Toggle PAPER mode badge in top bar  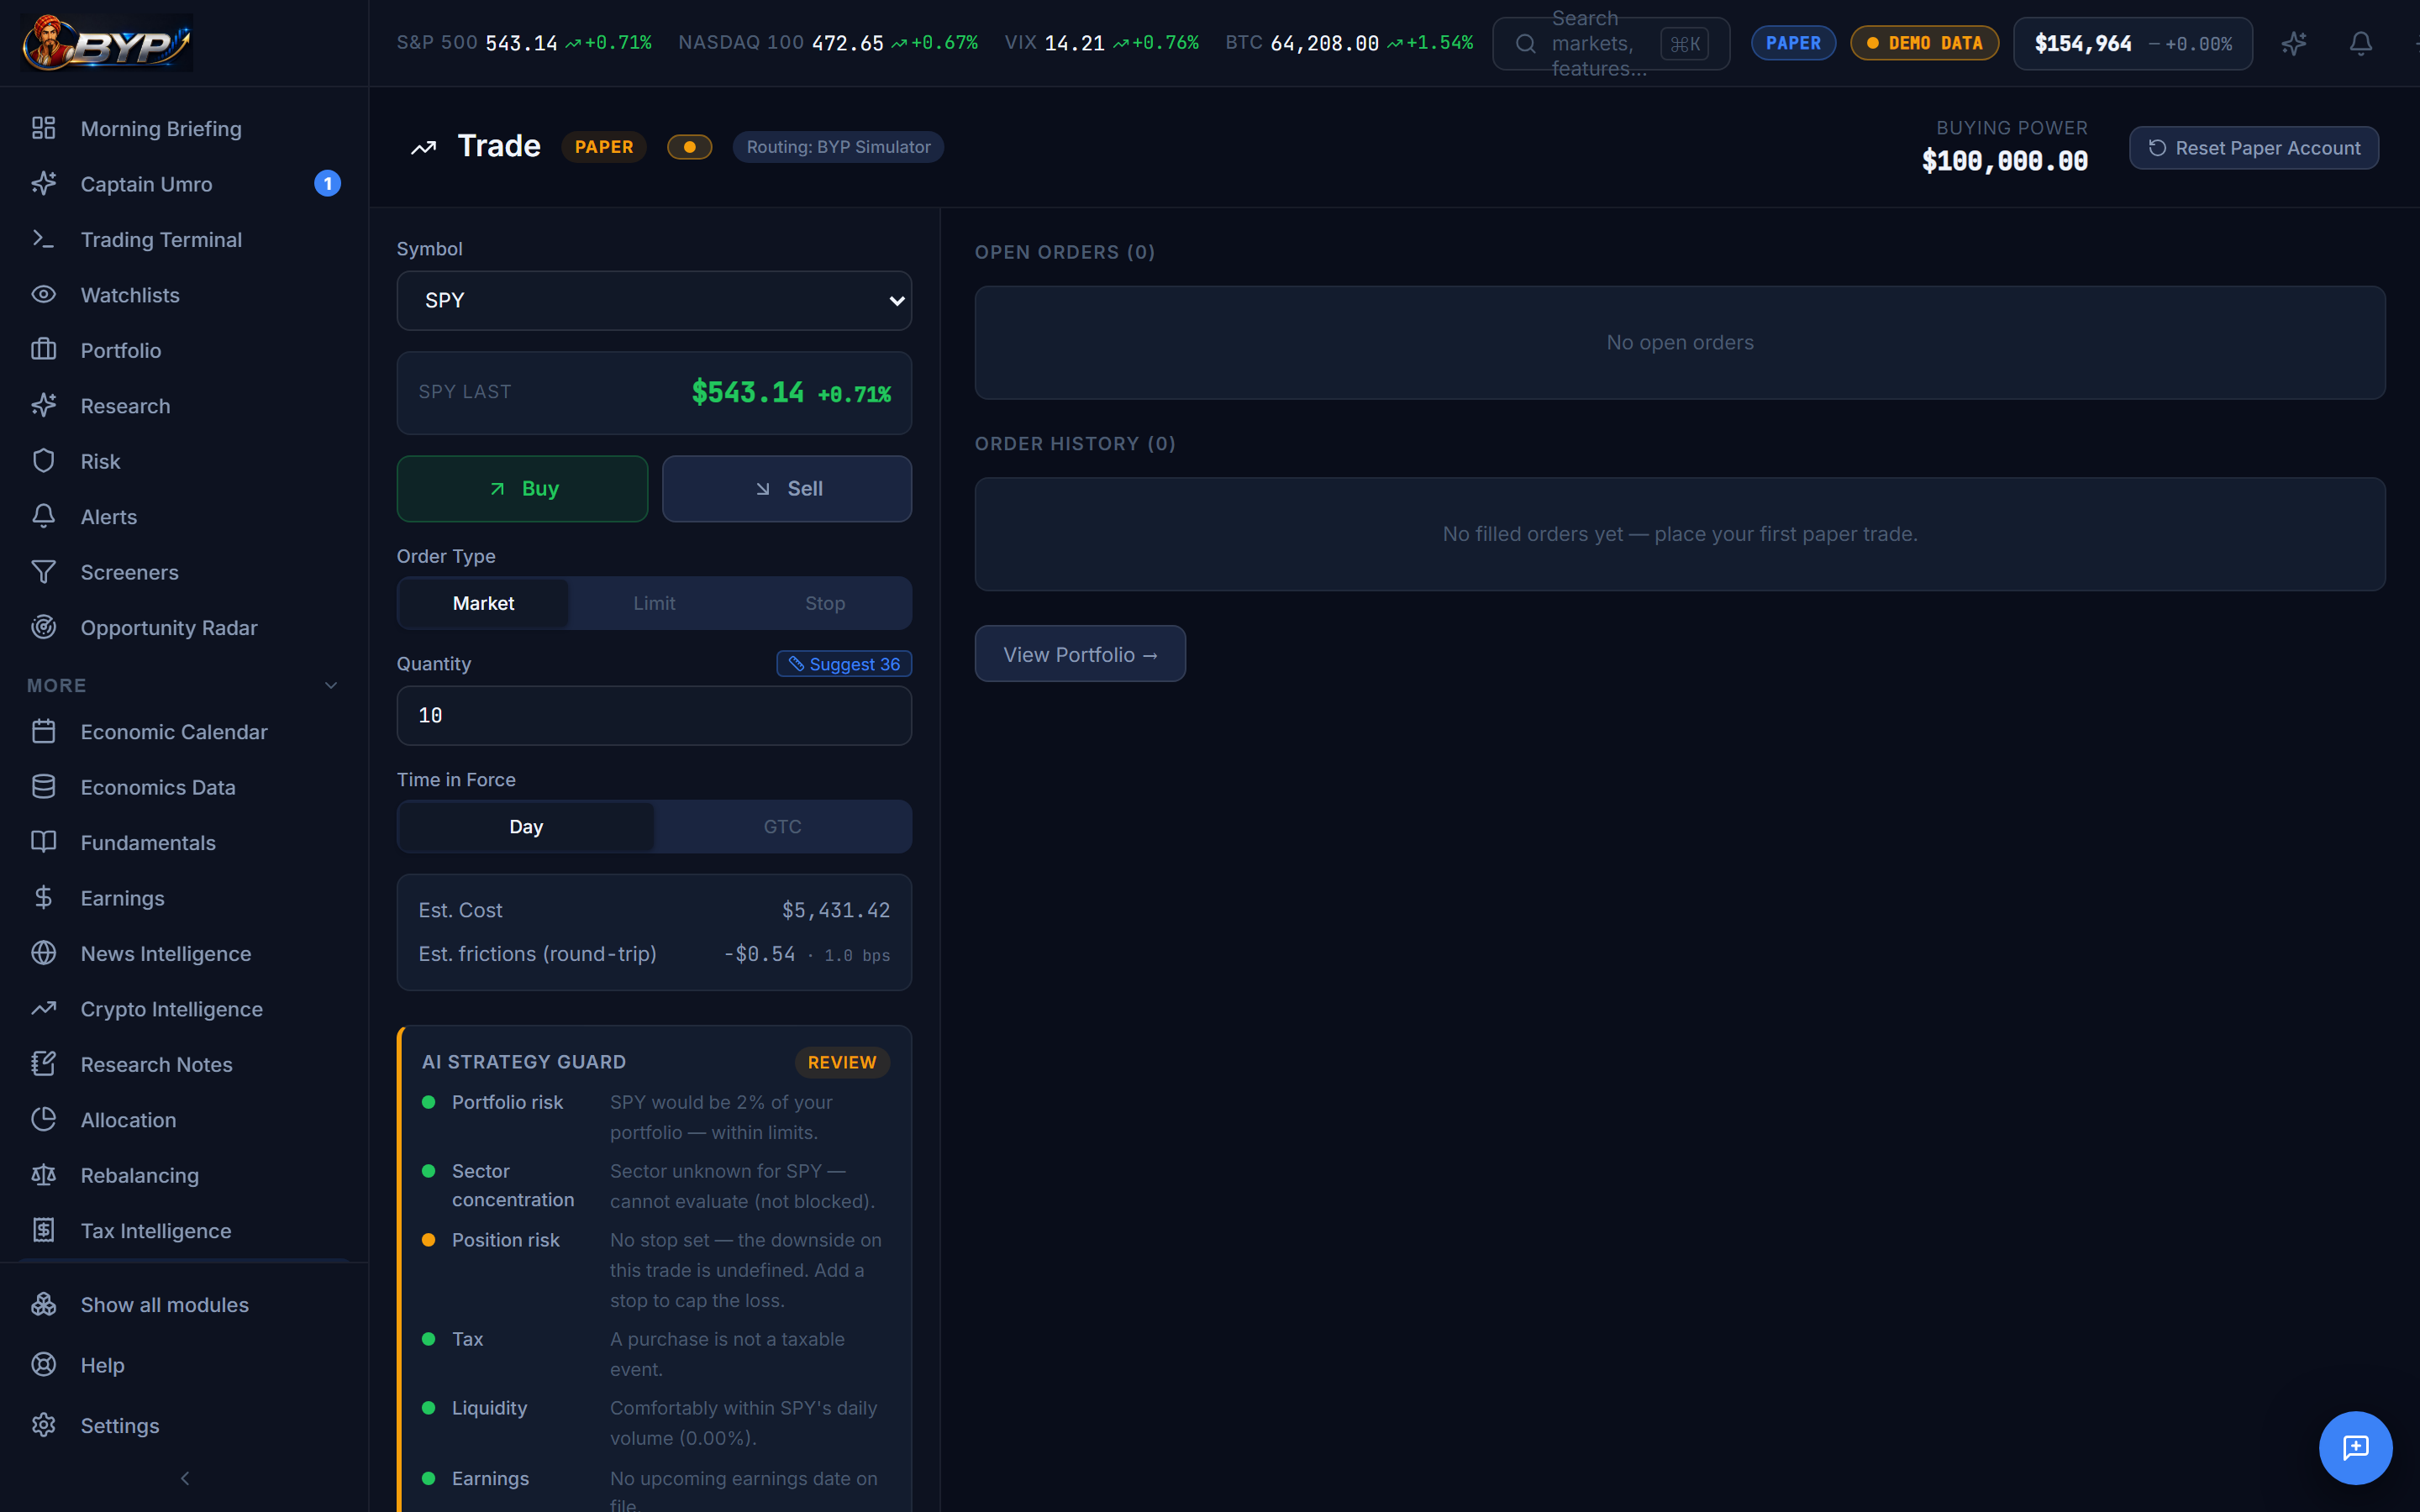[x=1793, y=43]
